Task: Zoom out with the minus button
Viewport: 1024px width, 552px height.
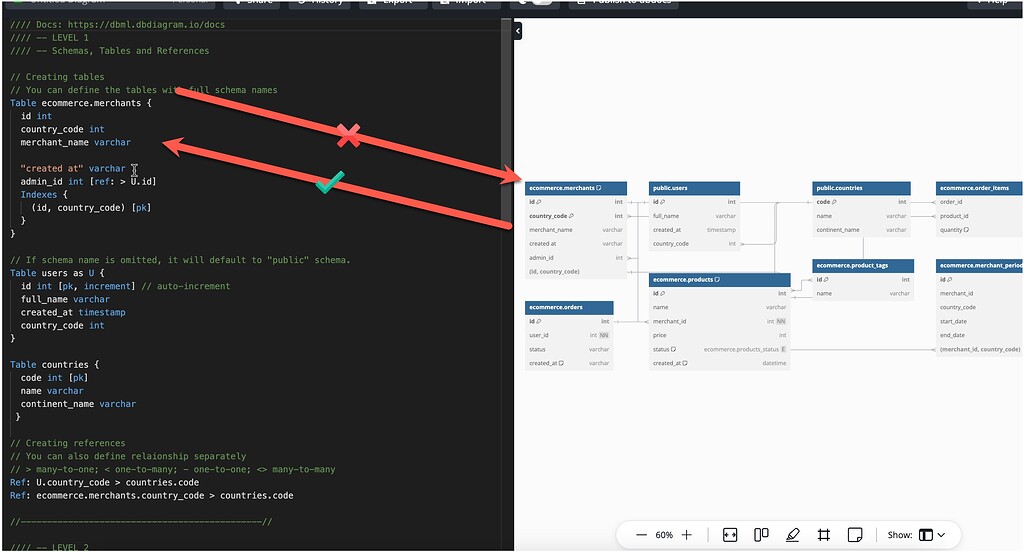Action: point(641,535)
